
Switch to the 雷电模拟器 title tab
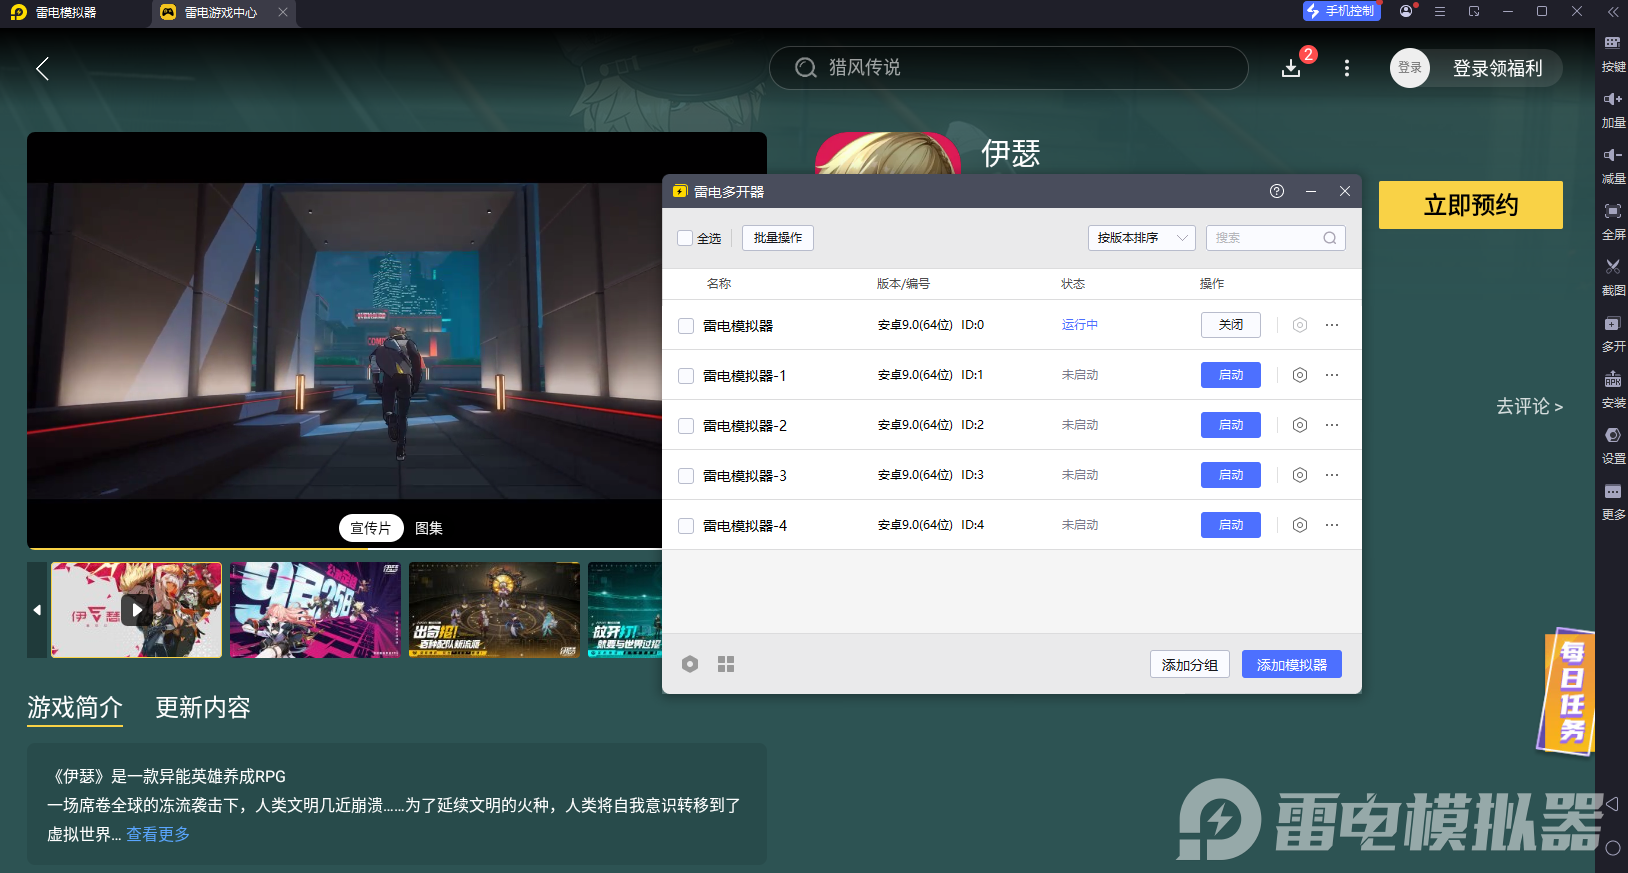tap(66, 13)
